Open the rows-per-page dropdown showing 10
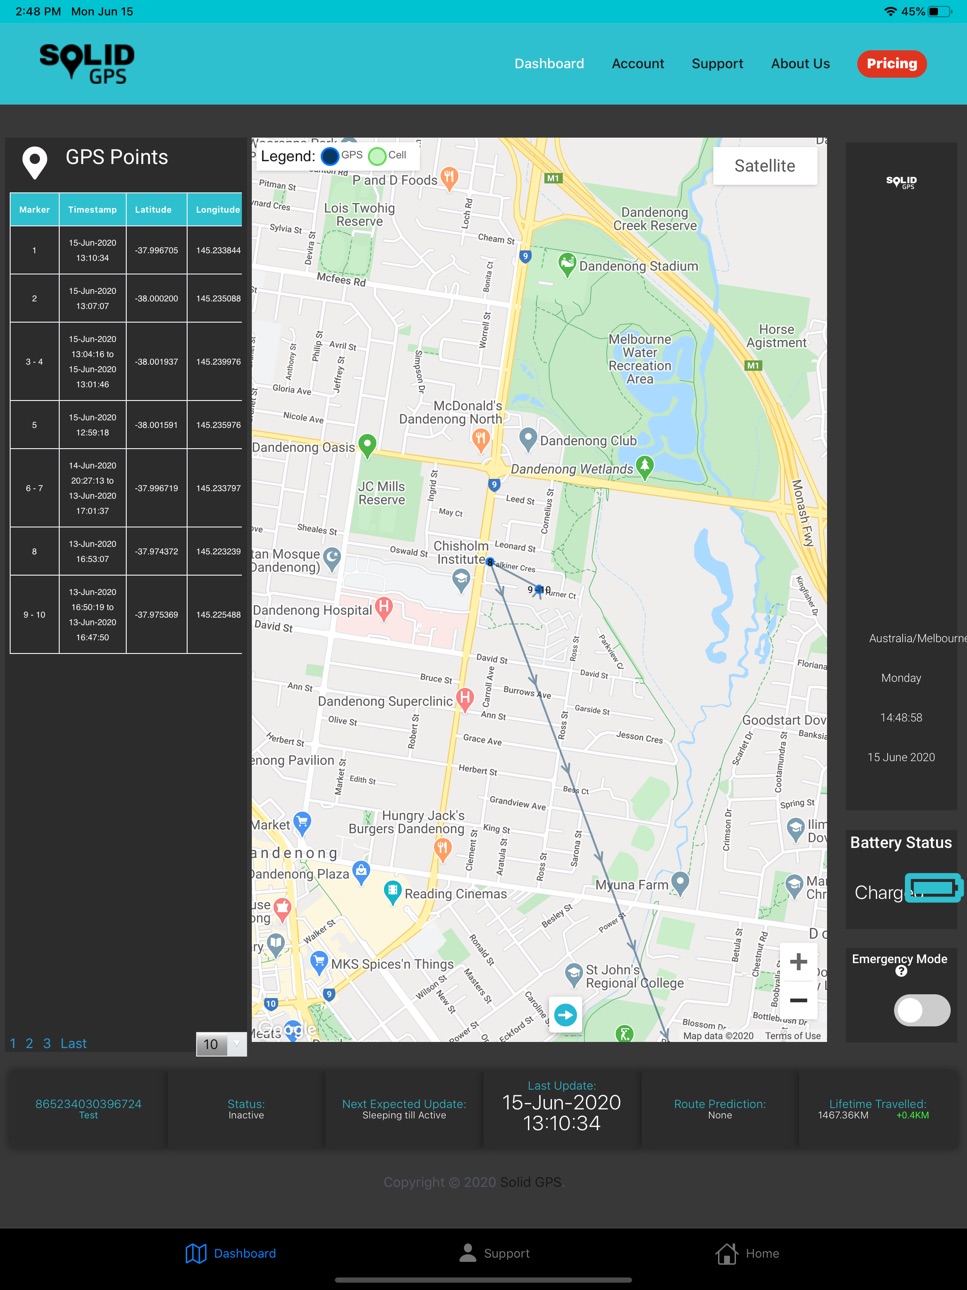Viewport: 967px width, 1290px height. coord(221,1044)
